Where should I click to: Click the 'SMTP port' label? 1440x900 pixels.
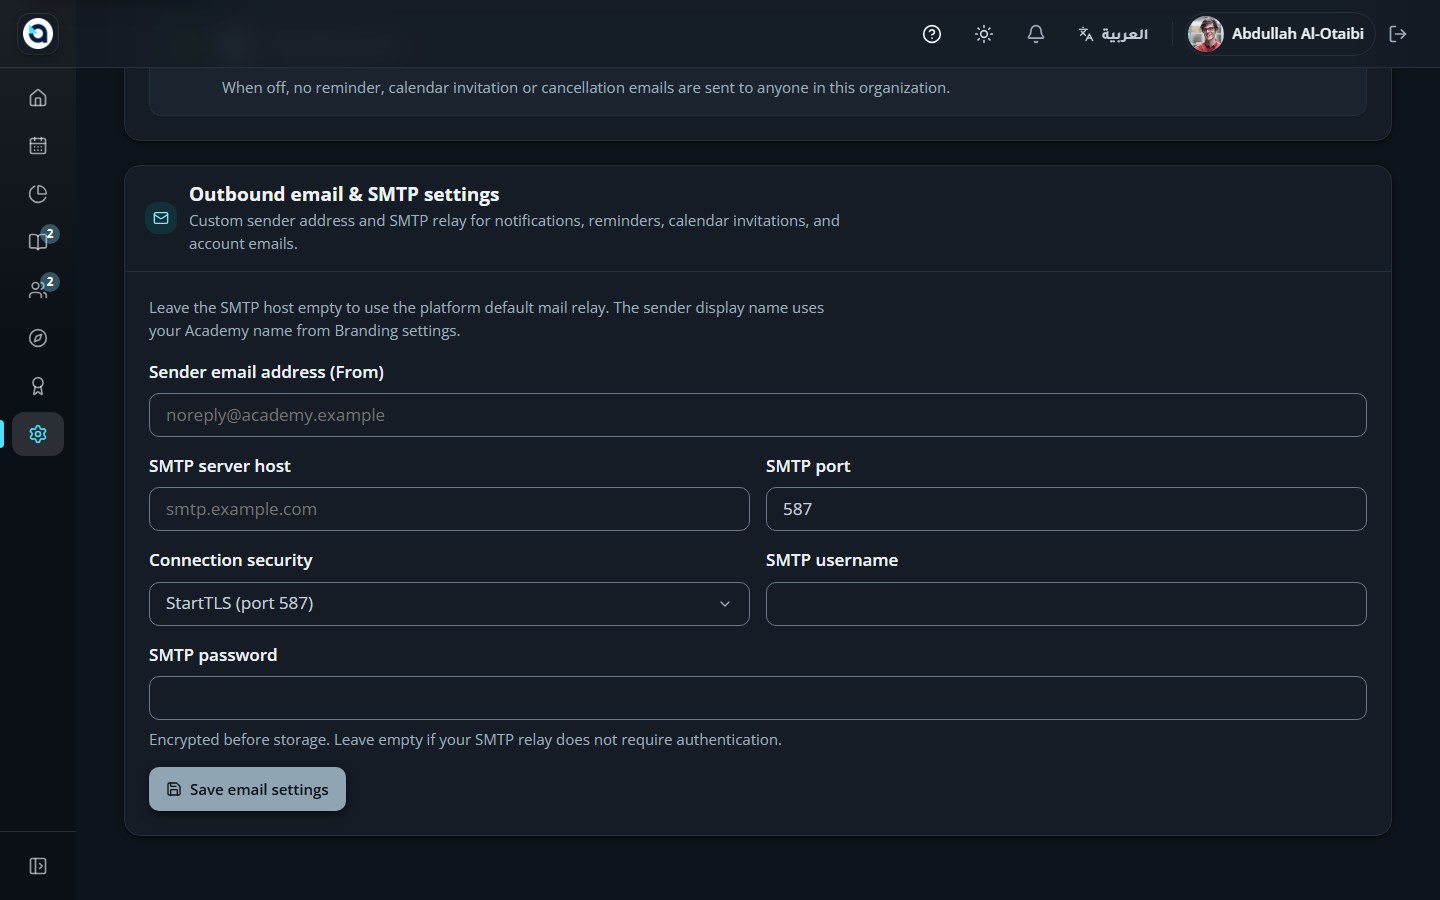(808, 466)
